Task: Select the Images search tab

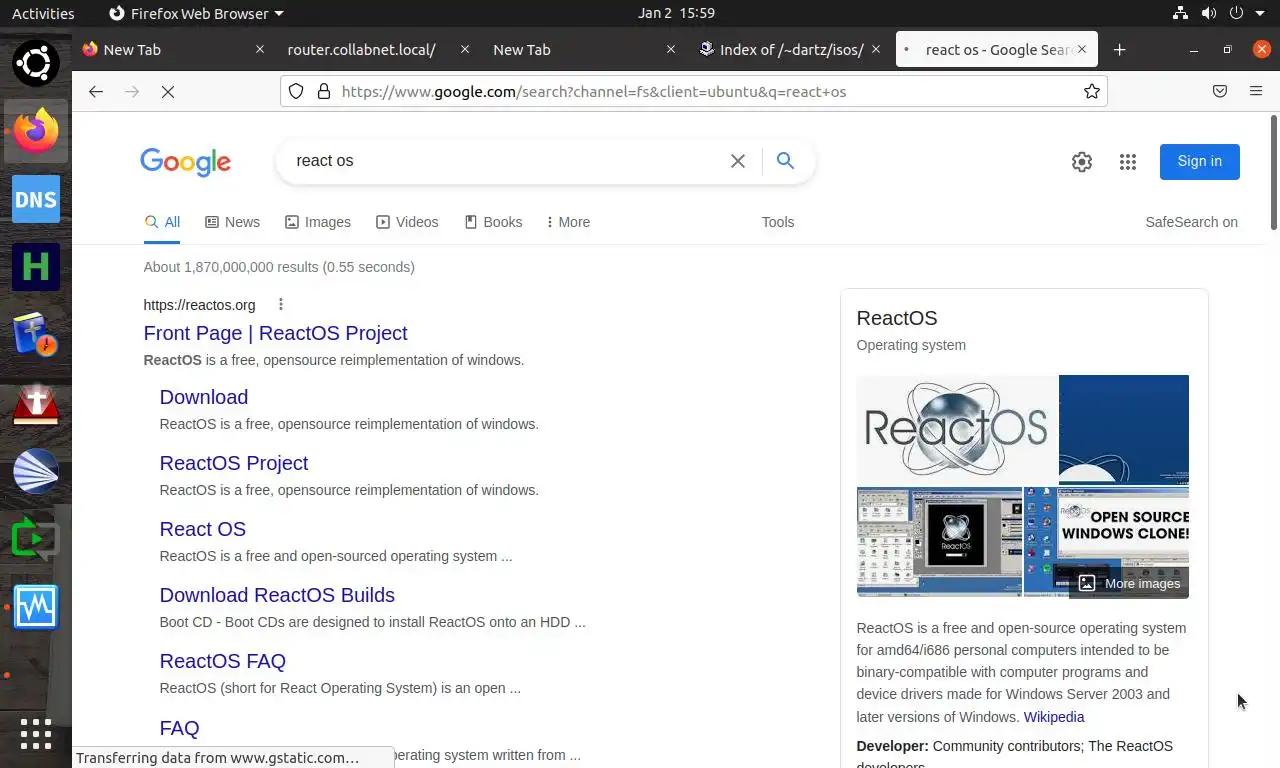Action: click(x=318, y=222)
